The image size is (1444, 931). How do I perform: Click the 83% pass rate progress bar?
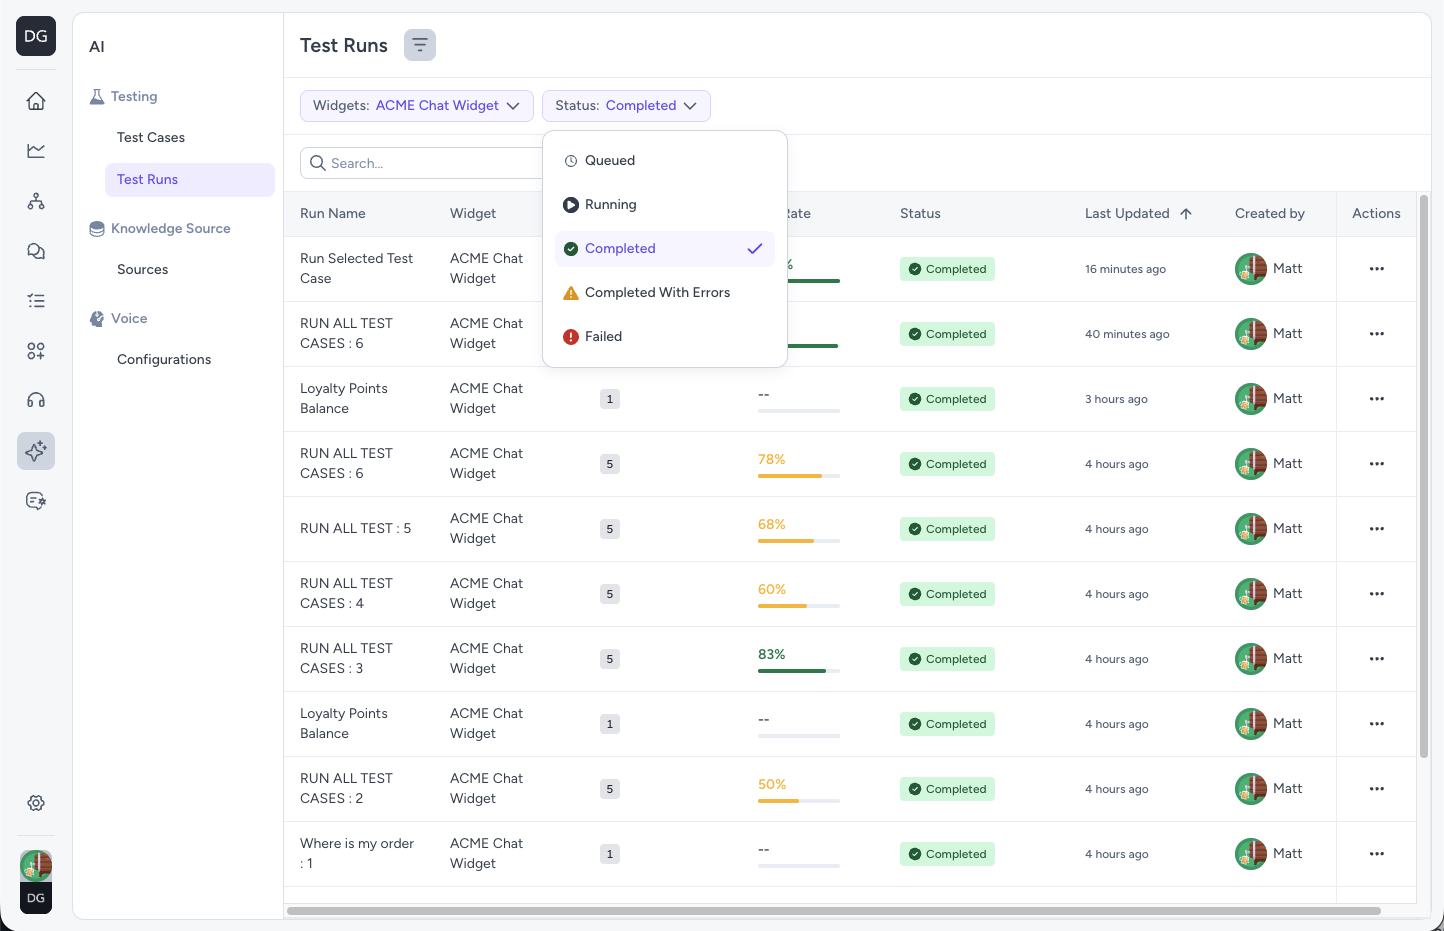click(x=799, y=671)
